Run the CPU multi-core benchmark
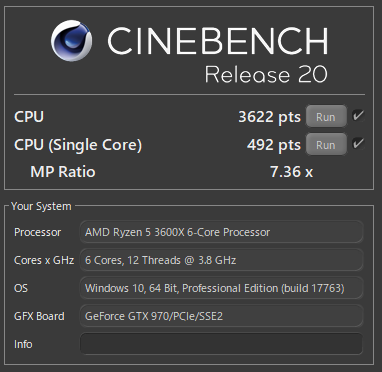 (326, 117)
